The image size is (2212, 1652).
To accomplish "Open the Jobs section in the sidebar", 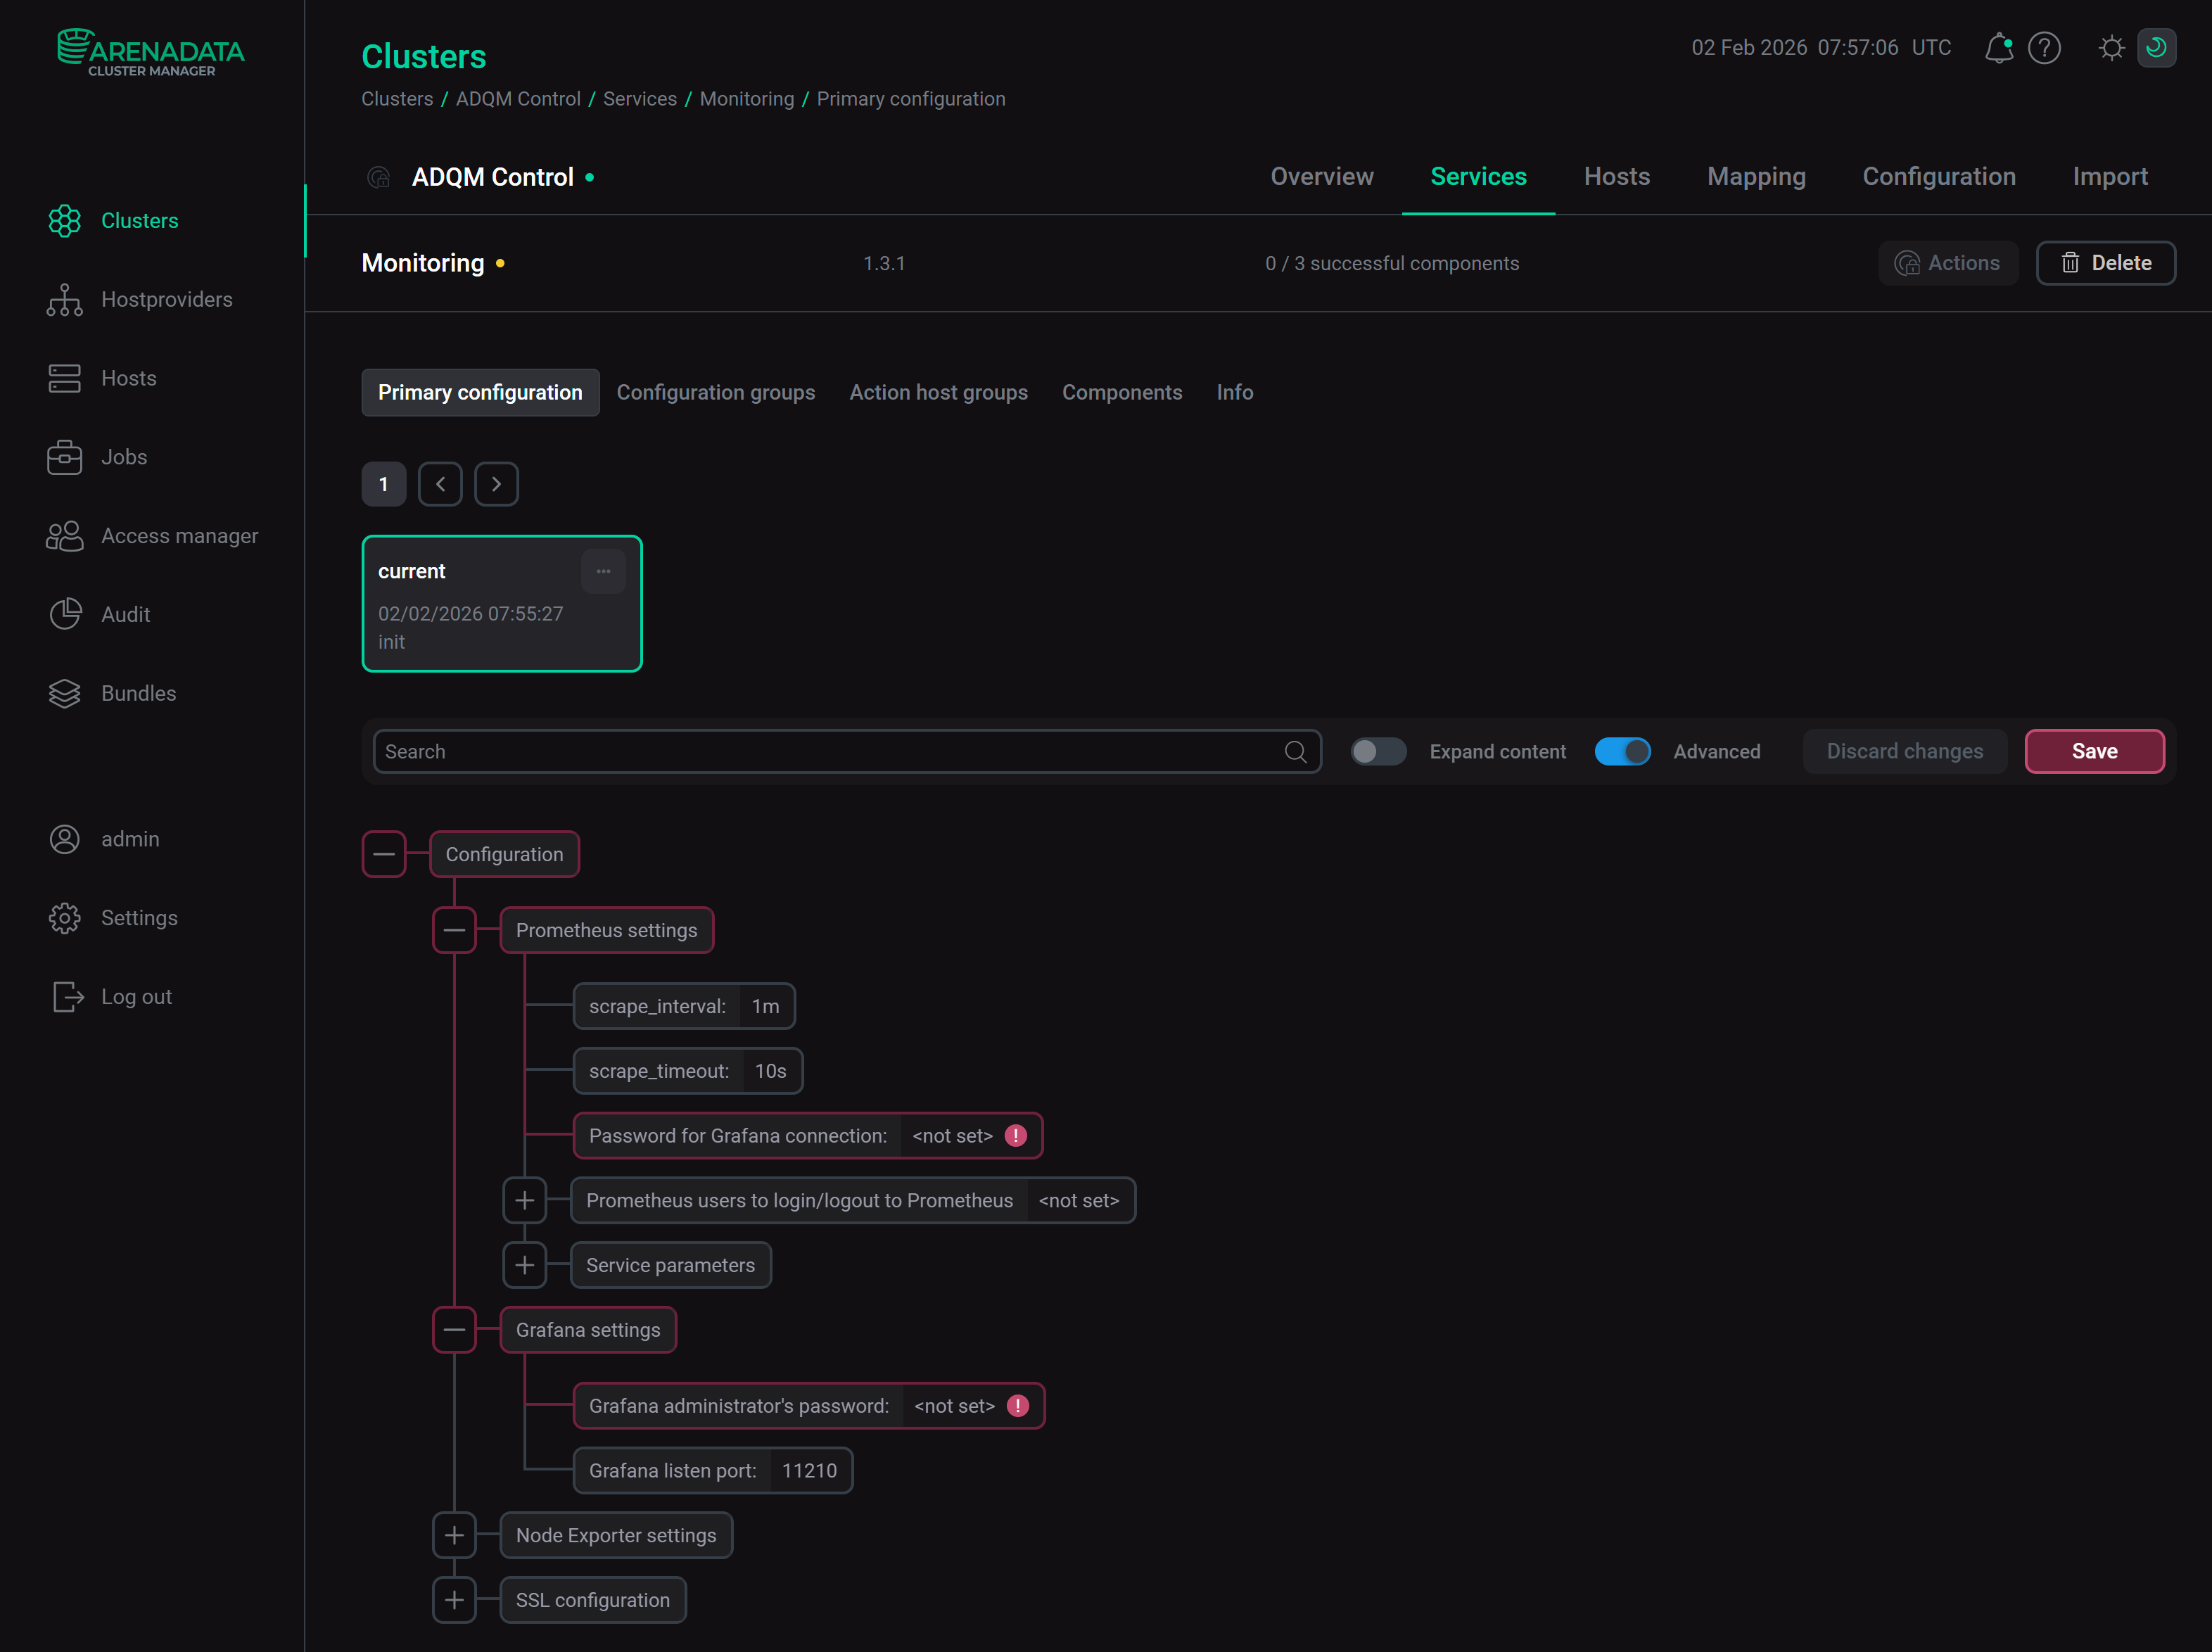I will (65, 456).
